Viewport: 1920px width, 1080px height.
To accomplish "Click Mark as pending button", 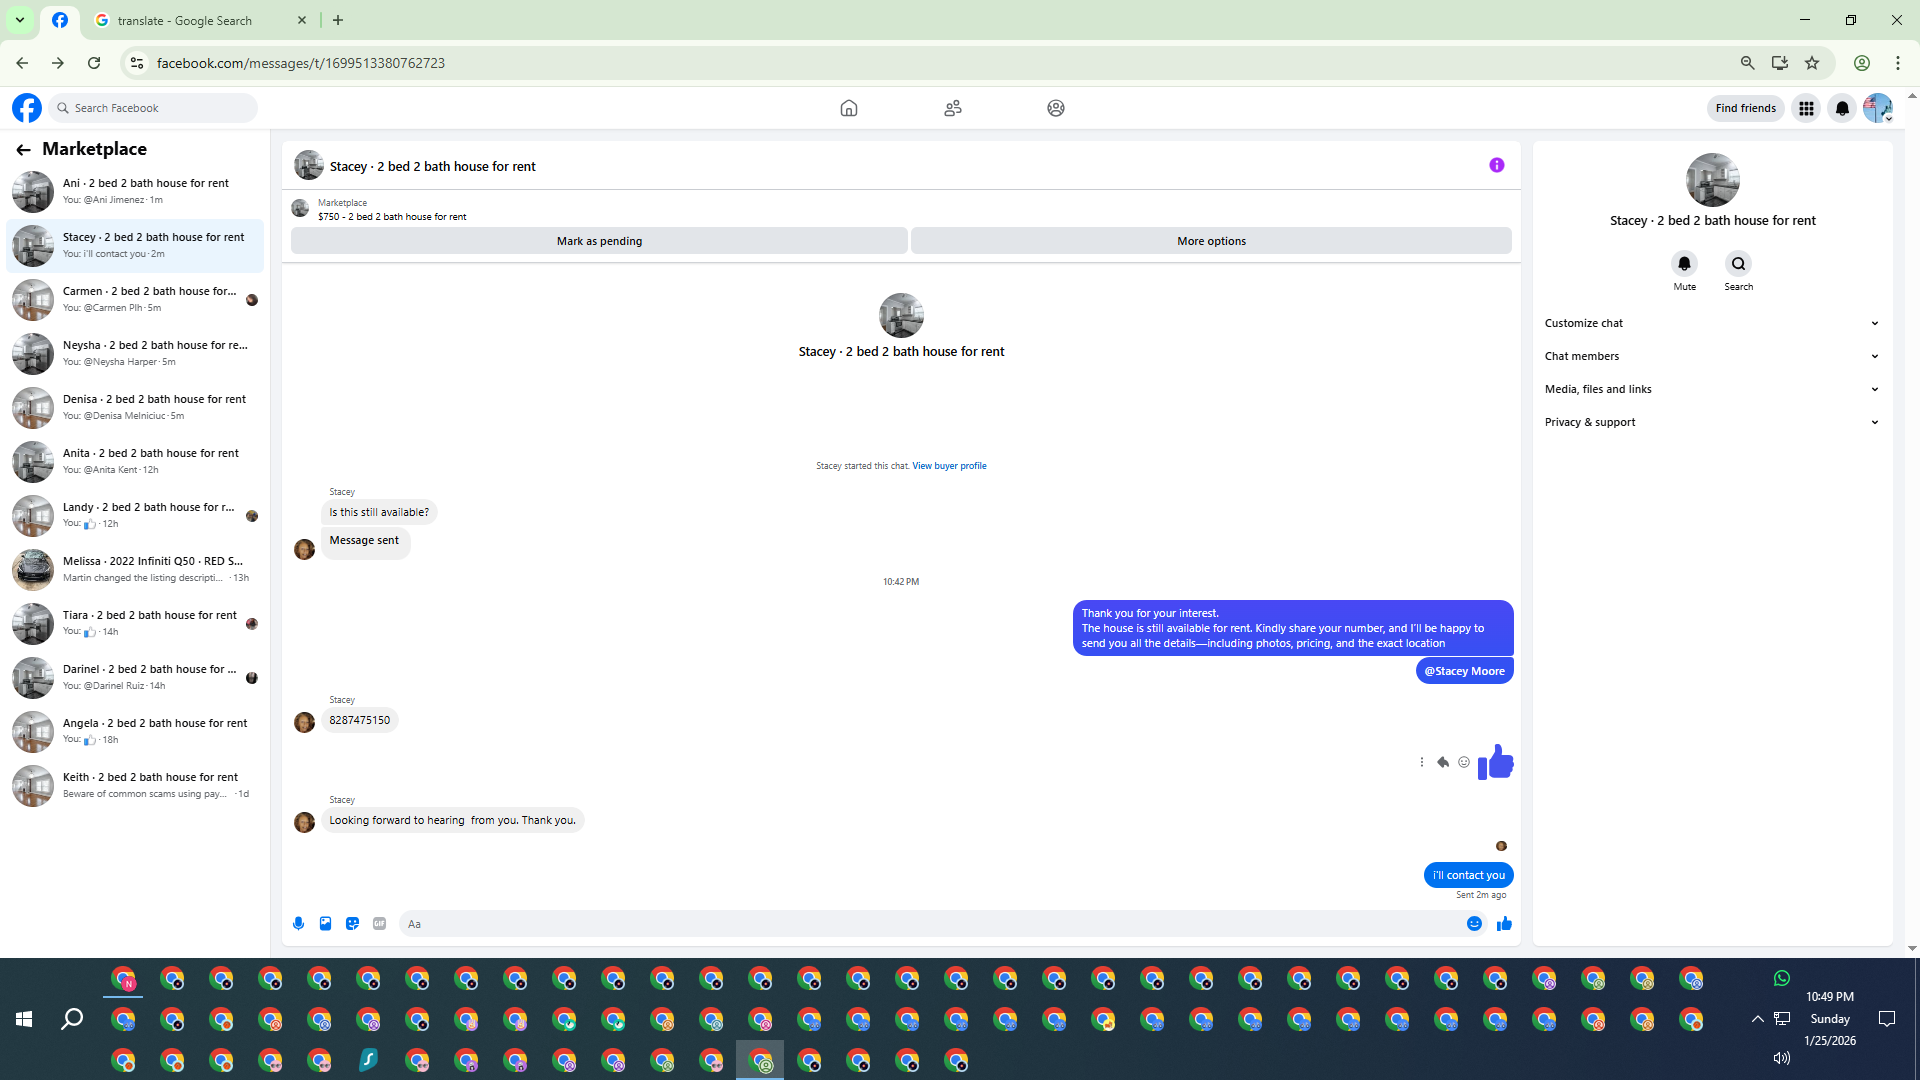I will tap(599, 241).
